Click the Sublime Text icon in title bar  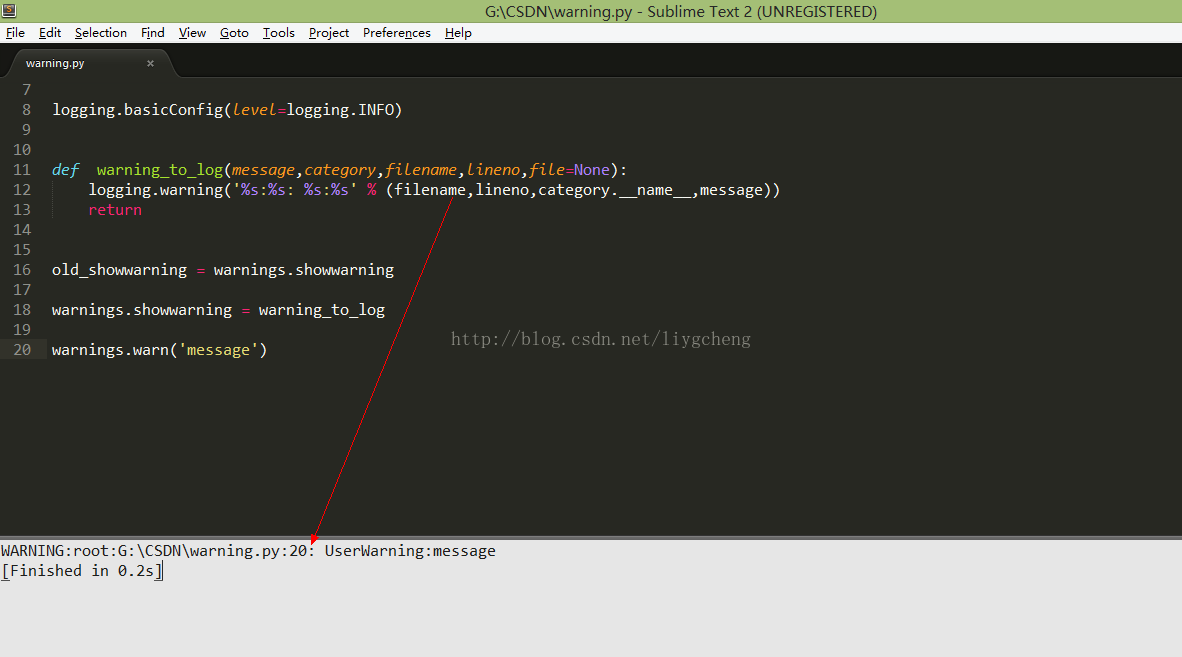point(9,11)
